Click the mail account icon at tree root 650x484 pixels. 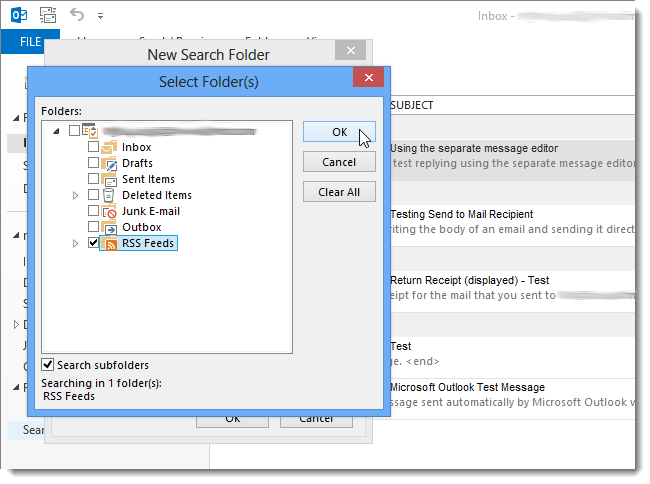tap(90, 131)
